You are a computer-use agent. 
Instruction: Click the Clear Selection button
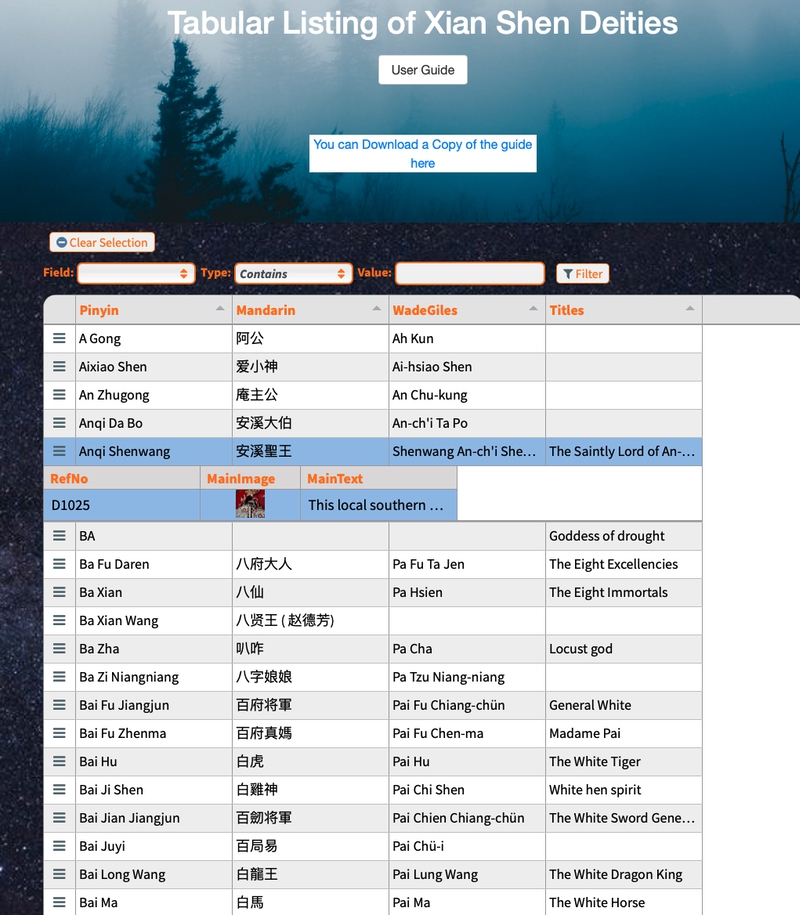tap(102, 242)
